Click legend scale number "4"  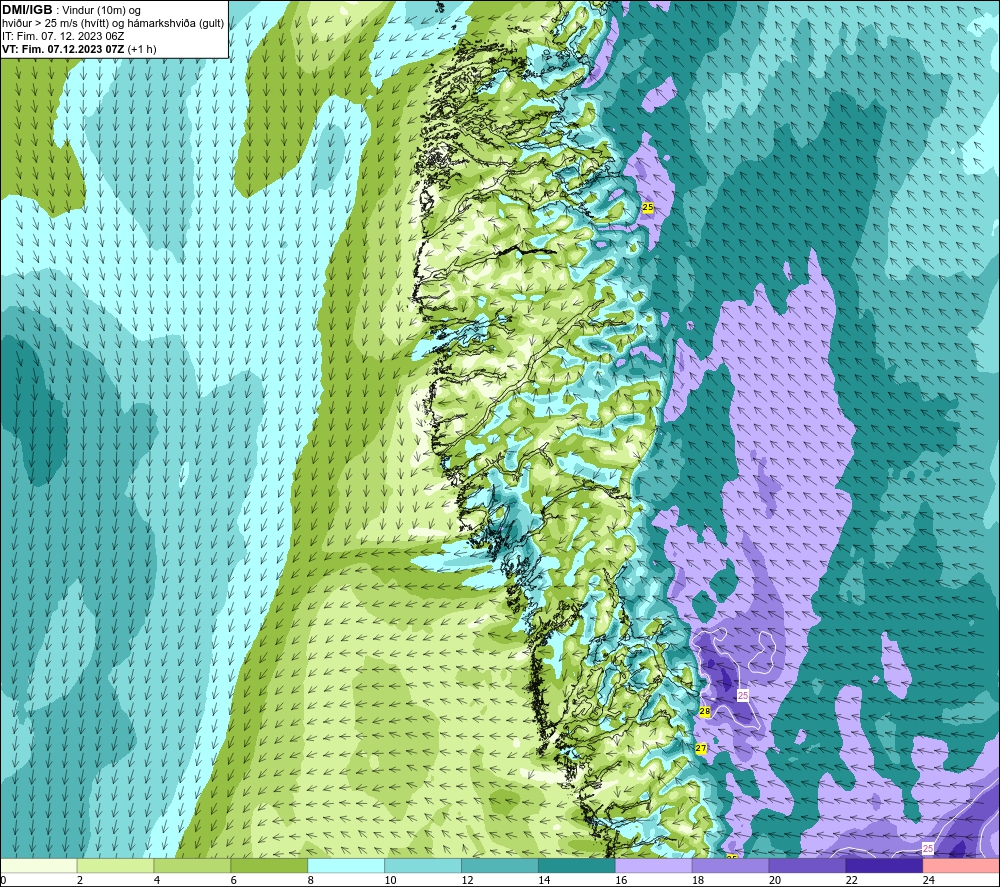(157, 880)
